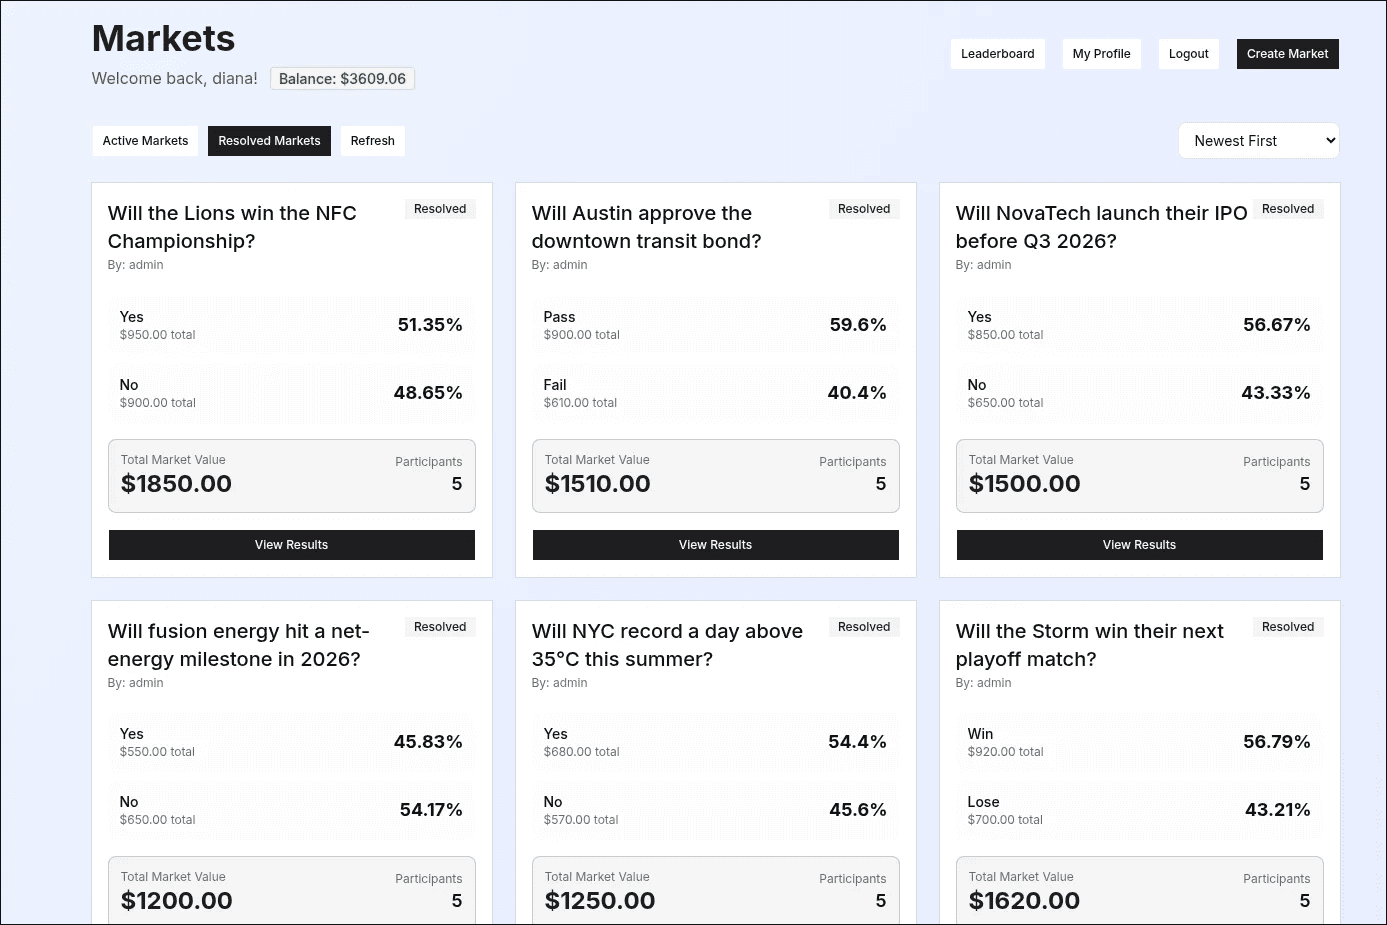Screen dimensions: 1387x925
Task: Click the Create Market button
Action: tap(1287, 54)
